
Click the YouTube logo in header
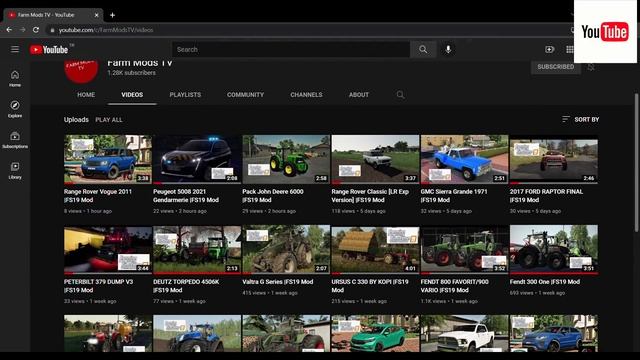[x=49, y=49]
